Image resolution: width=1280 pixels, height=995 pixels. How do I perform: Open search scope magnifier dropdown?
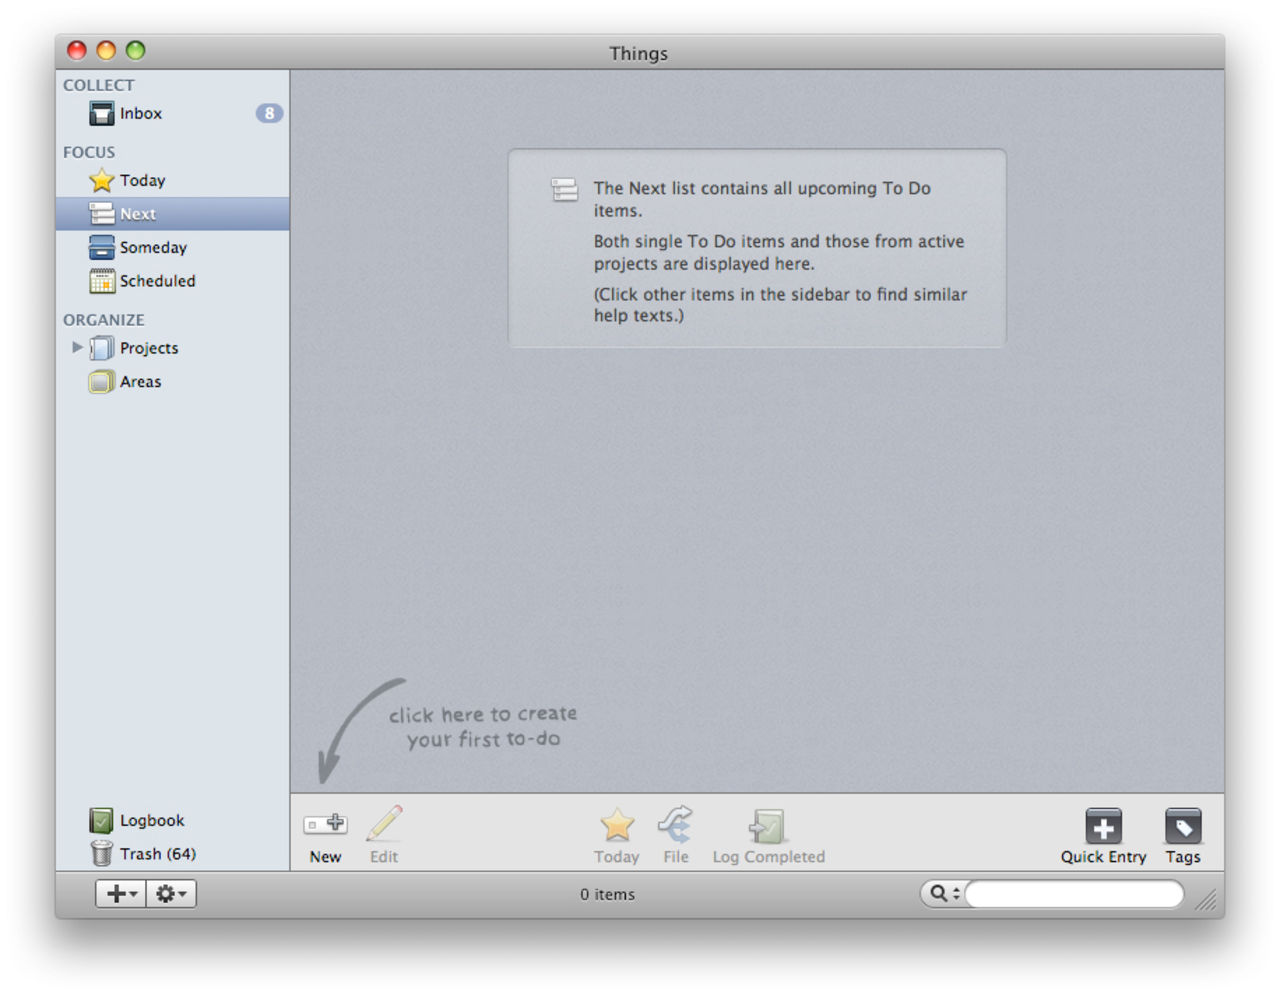pyautogui.click(x=943, y=894)
